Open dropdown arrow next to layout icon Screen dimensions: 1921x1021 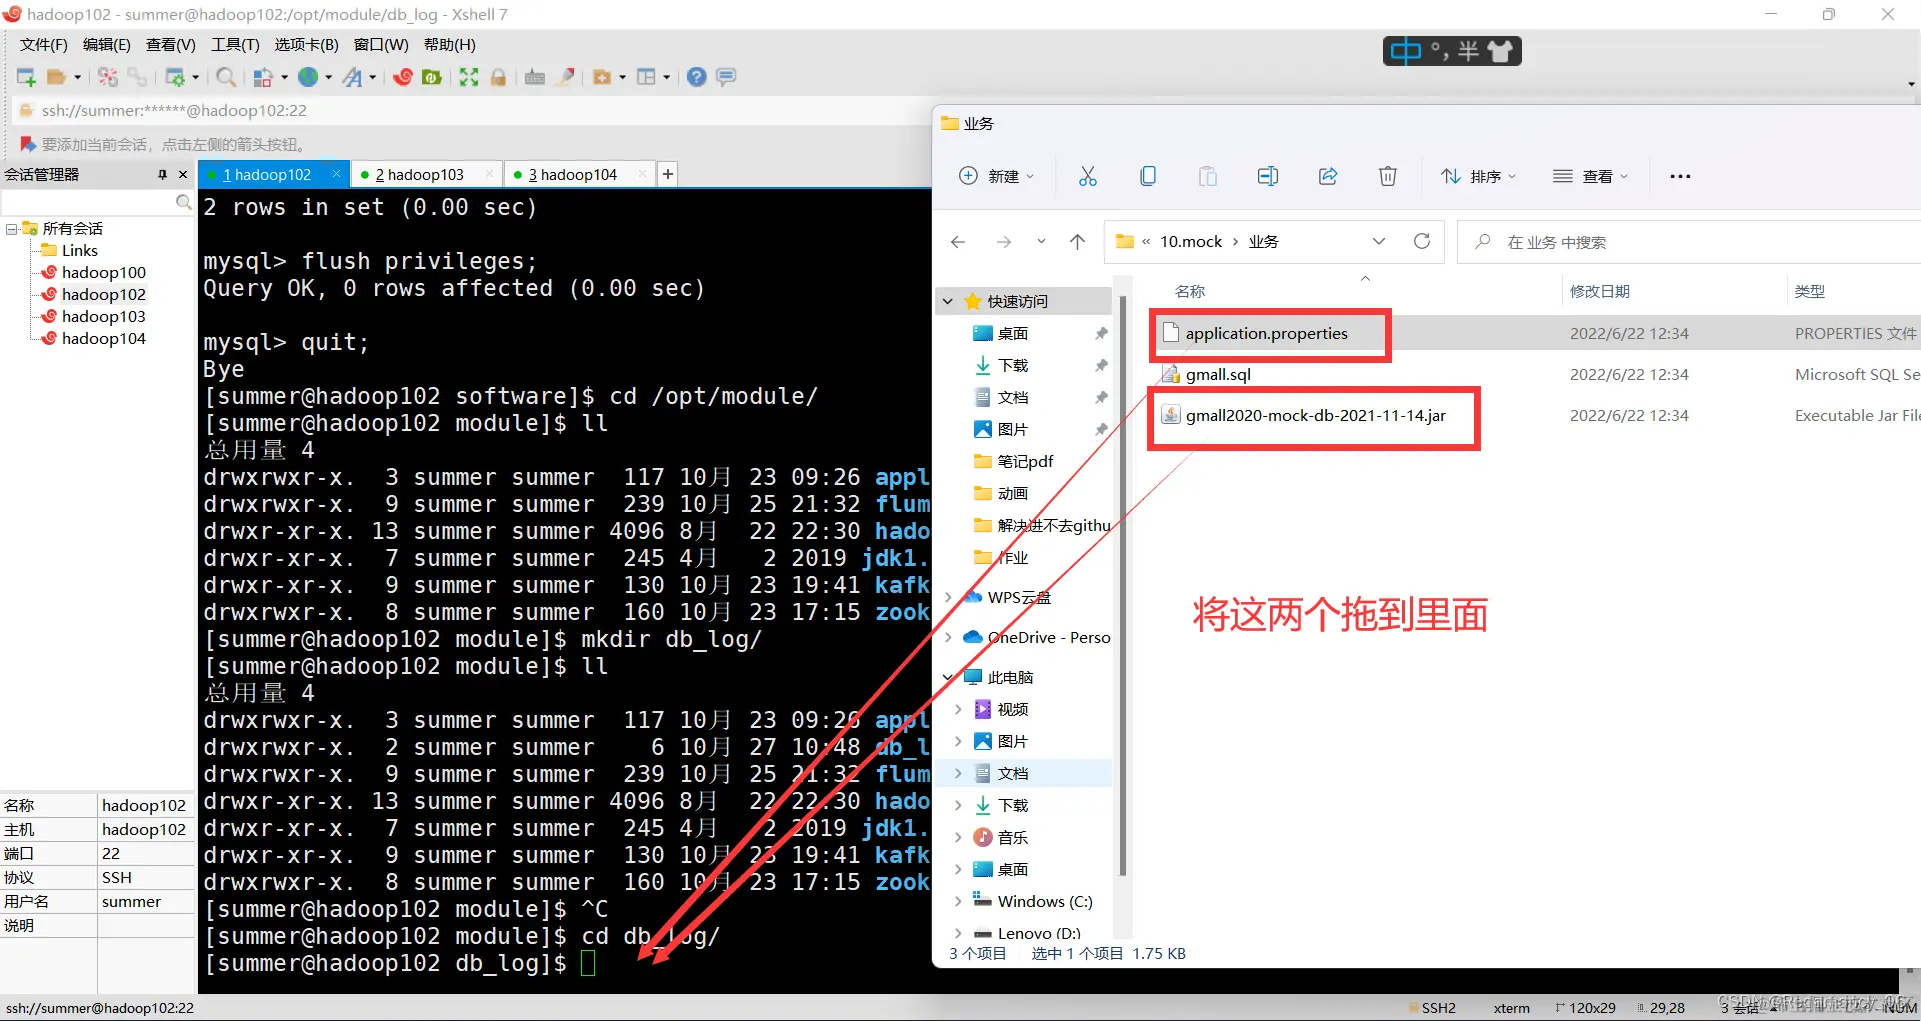[x=666, y=77]
